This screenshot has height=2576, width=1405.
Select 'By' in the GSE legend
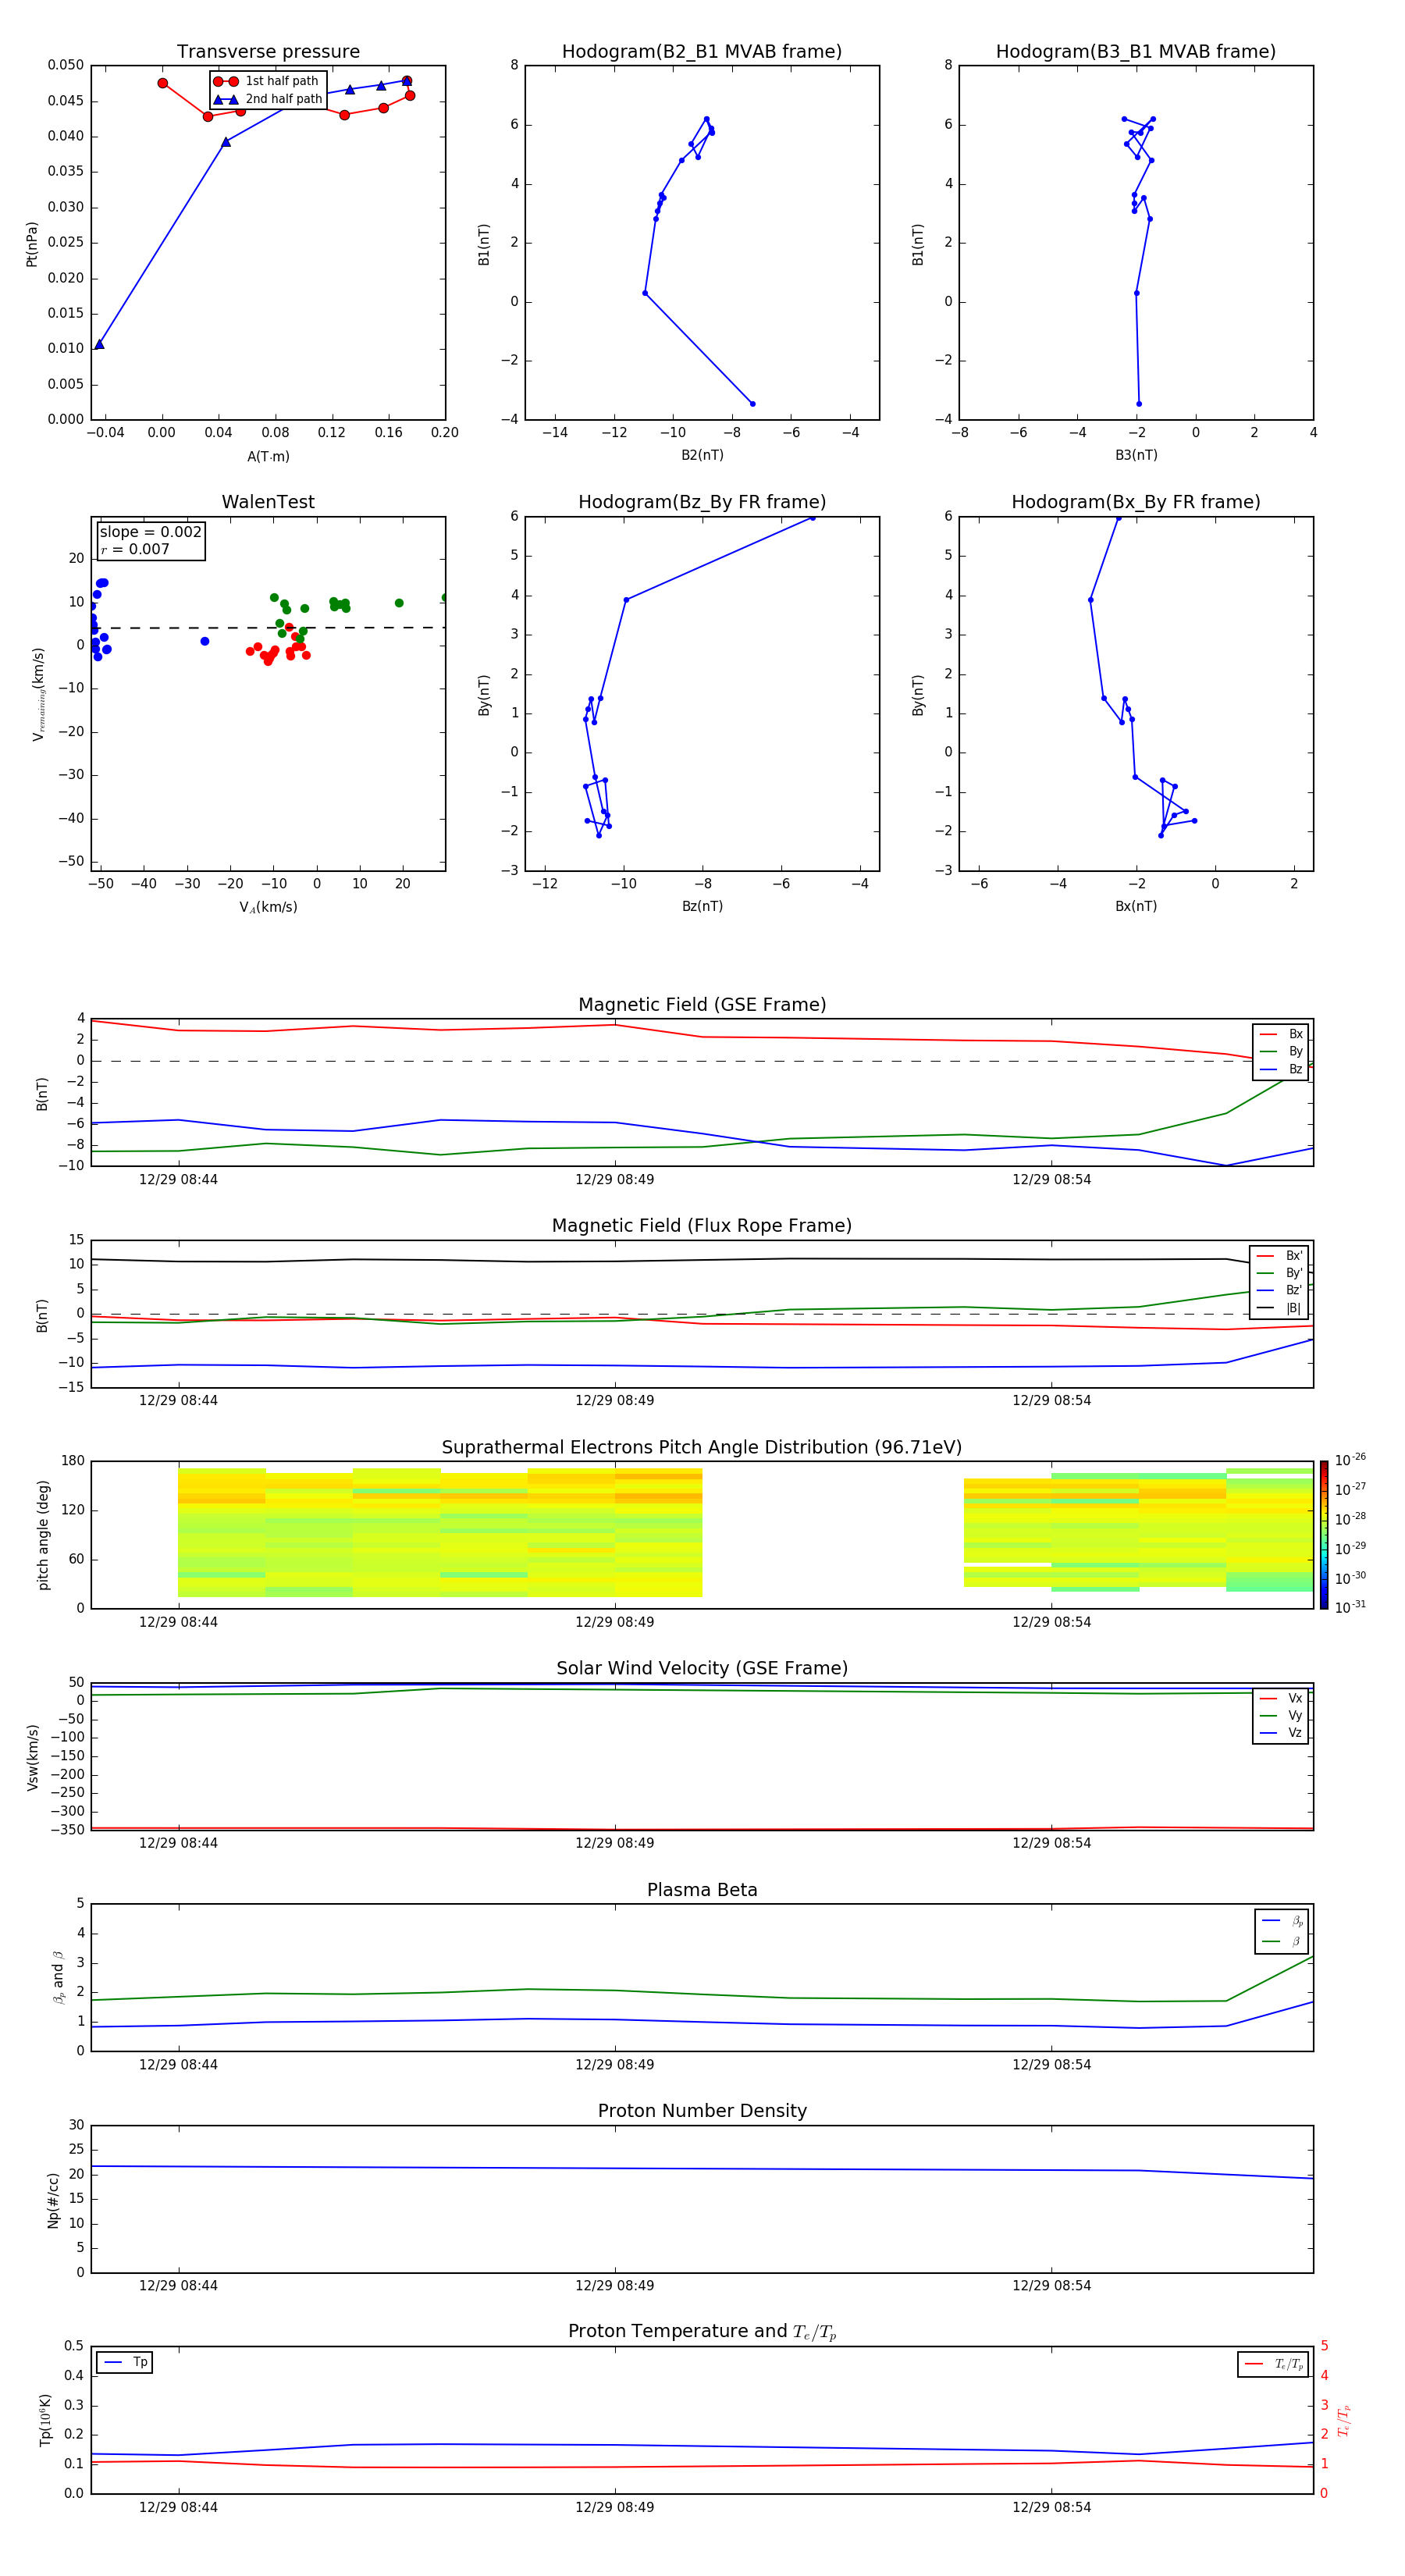click(x=1282, y=1051)
